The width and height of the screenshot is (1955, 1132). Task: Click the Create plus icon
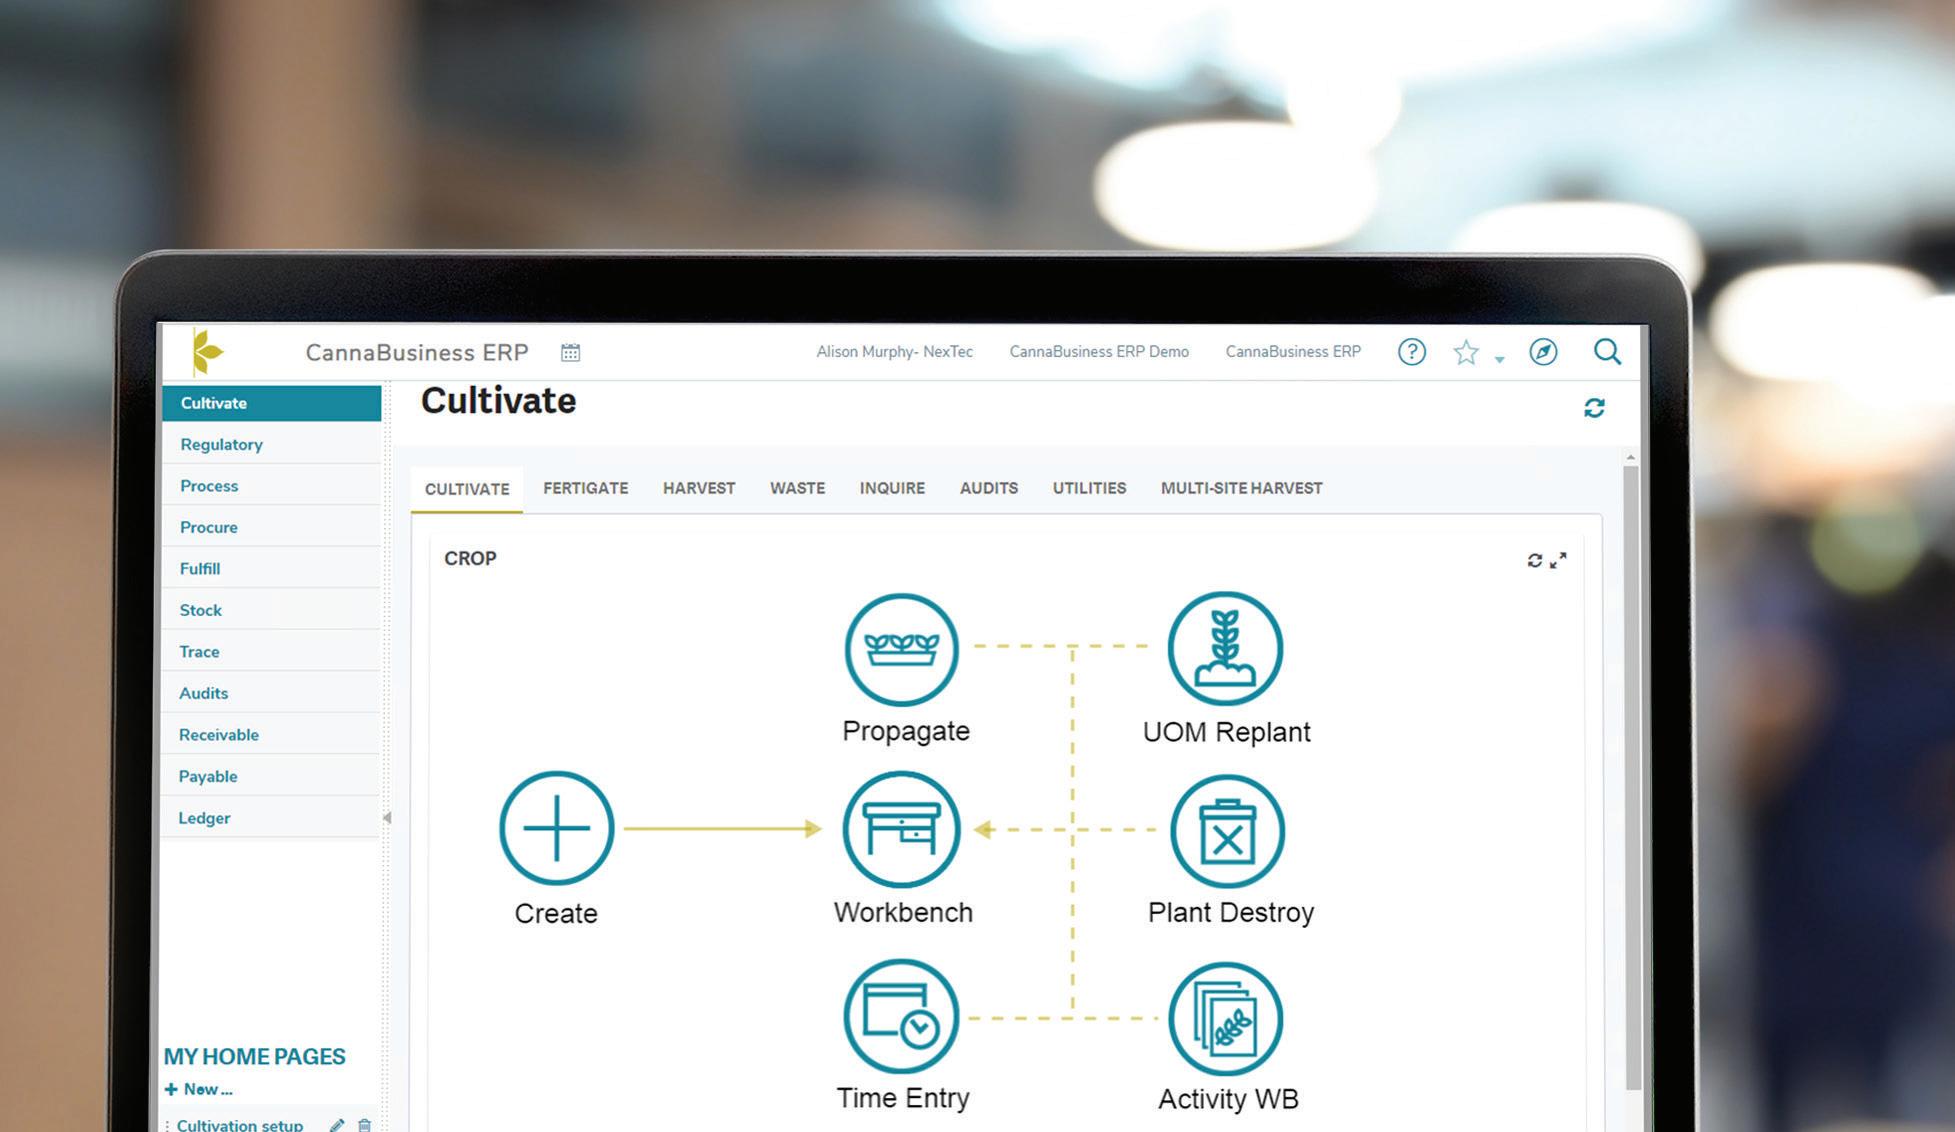[556, 828]
